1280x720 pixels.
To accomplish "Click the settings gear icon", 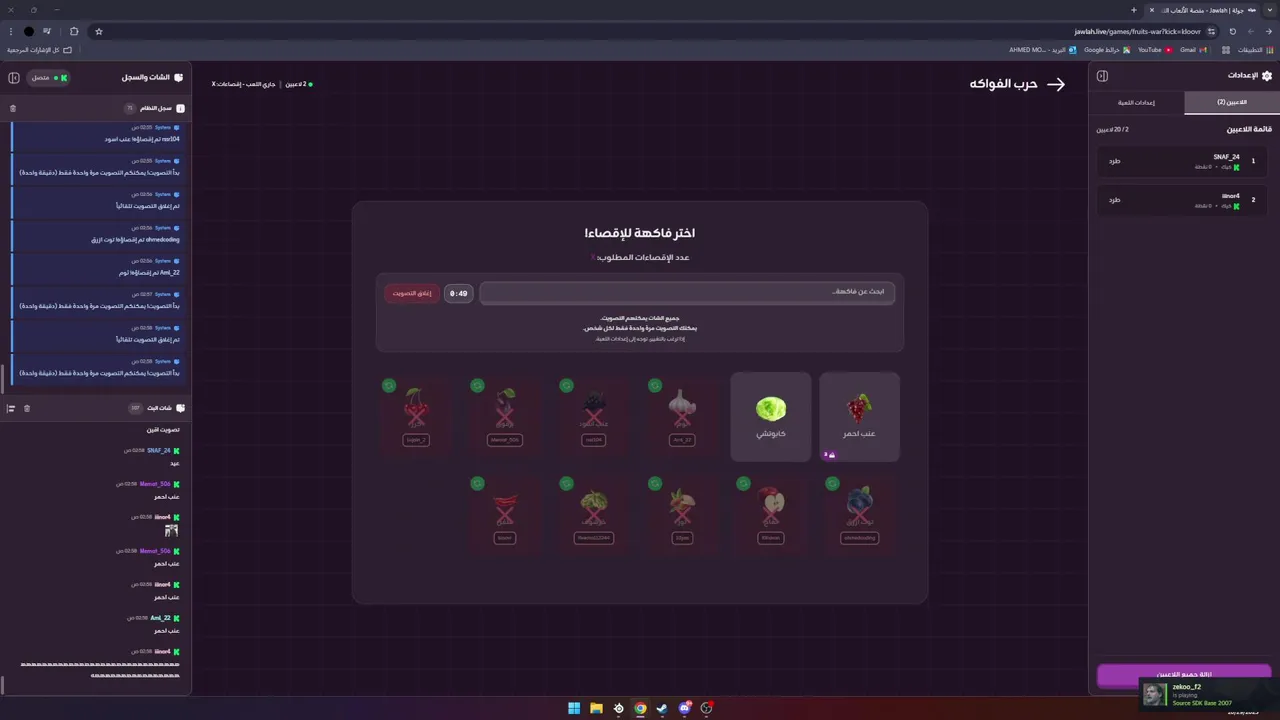I will 1267,76.
